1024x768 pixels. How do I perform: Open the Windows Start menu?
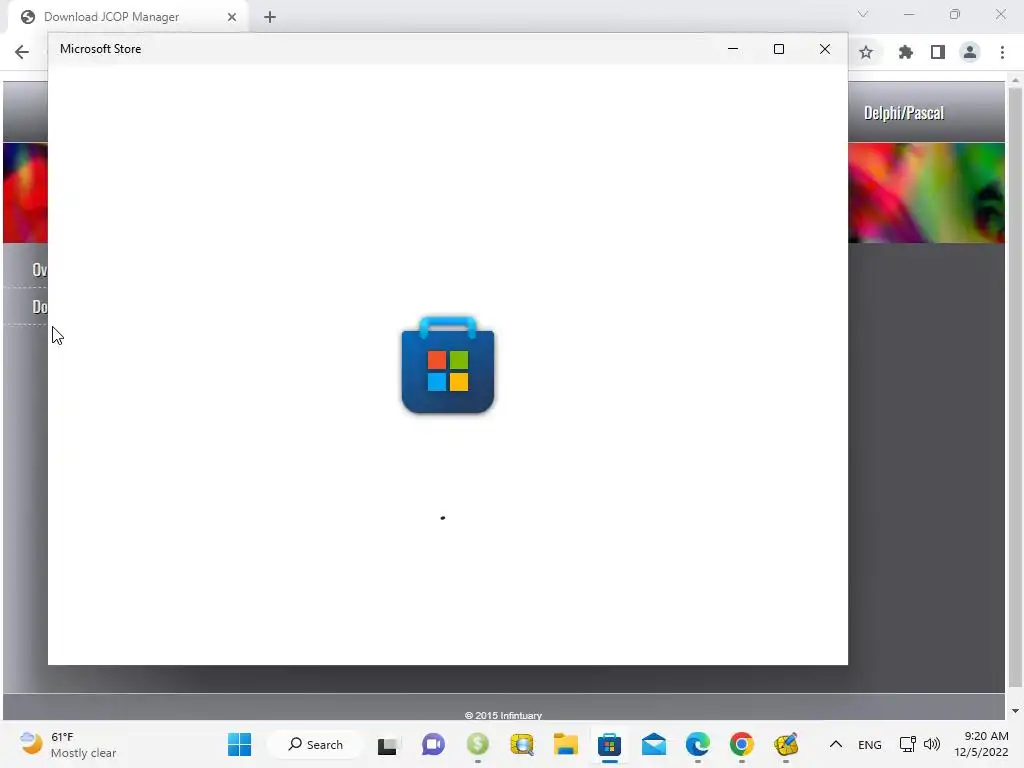(x=239, y=744)
